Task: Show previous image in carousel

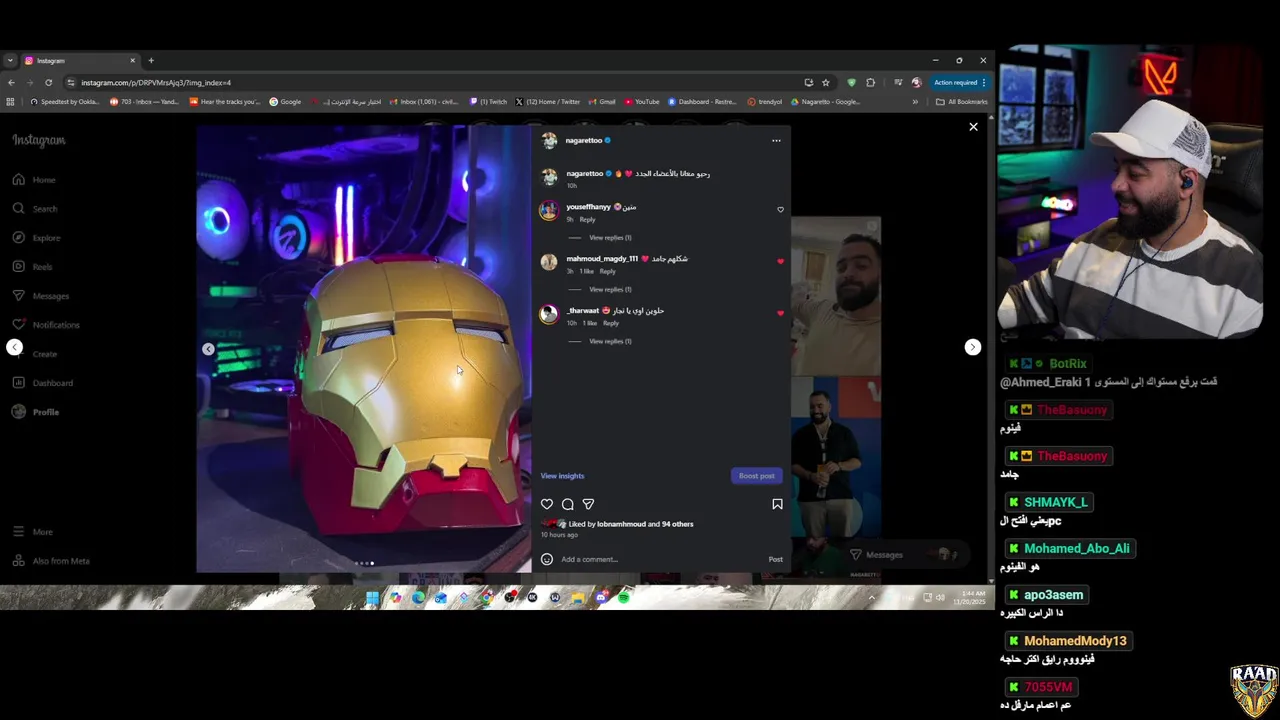Action: pos(208,349)
